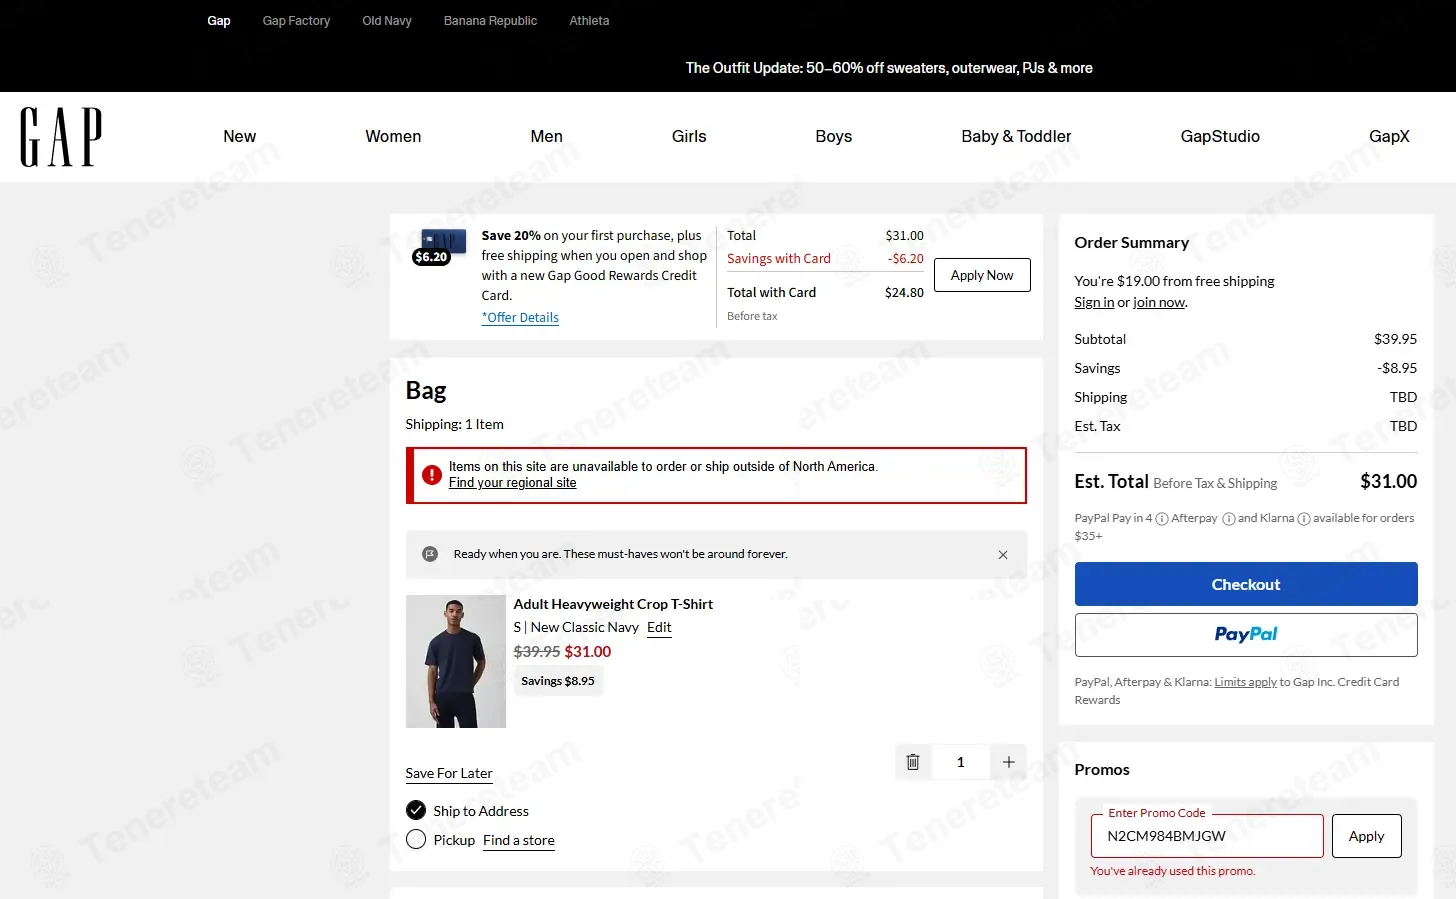Click the Checkout button
The width and height of the screenshot is (1456, 899).
[1246, 584]
